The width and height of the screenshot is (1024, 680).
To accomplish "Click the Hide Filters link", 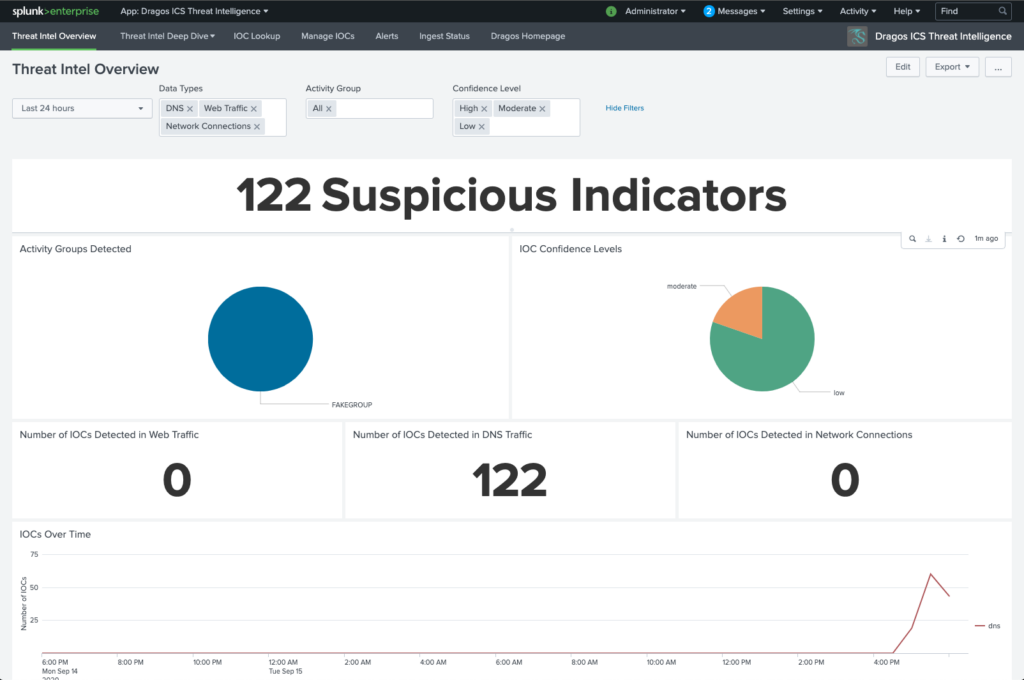I will (x=624, y=108).
